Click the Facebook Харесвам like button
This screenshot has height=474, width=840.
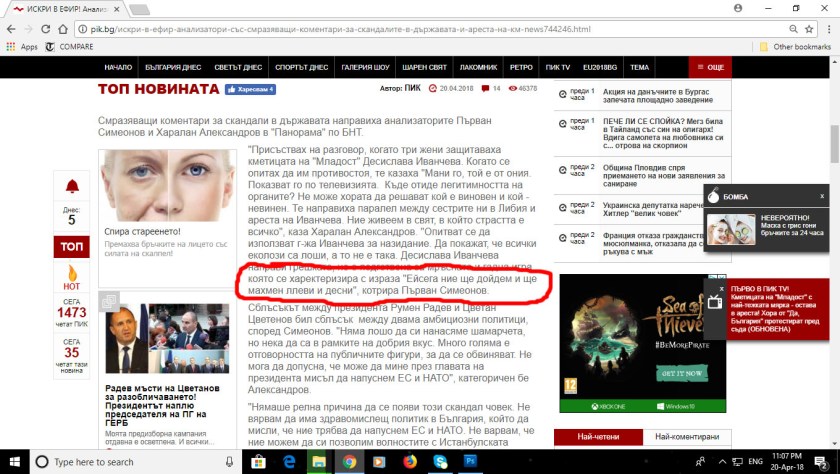(x=251, y=90)
